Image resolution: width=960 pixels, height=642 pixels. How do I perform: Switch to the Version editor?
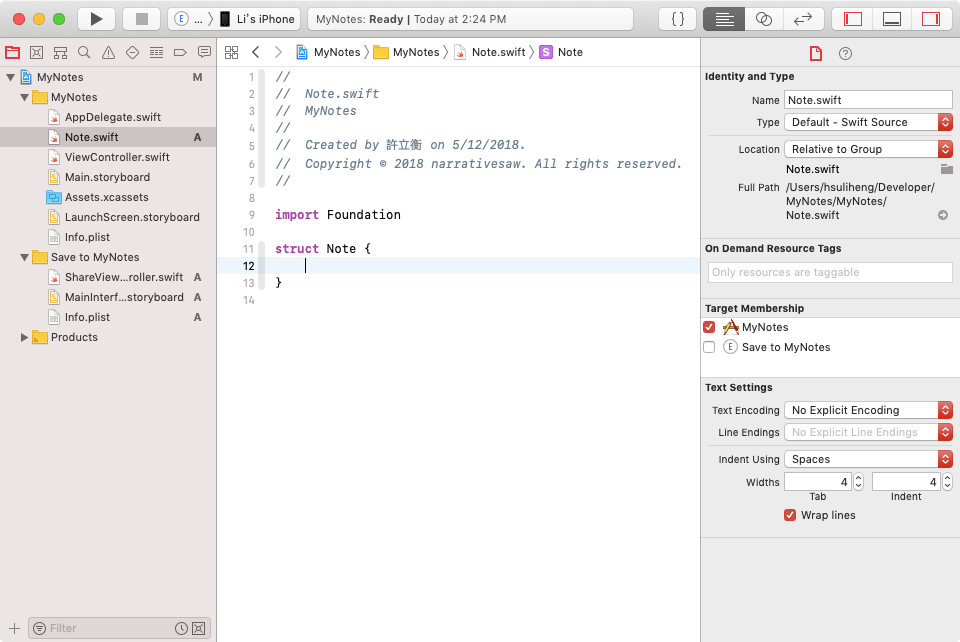pos(803,19)
